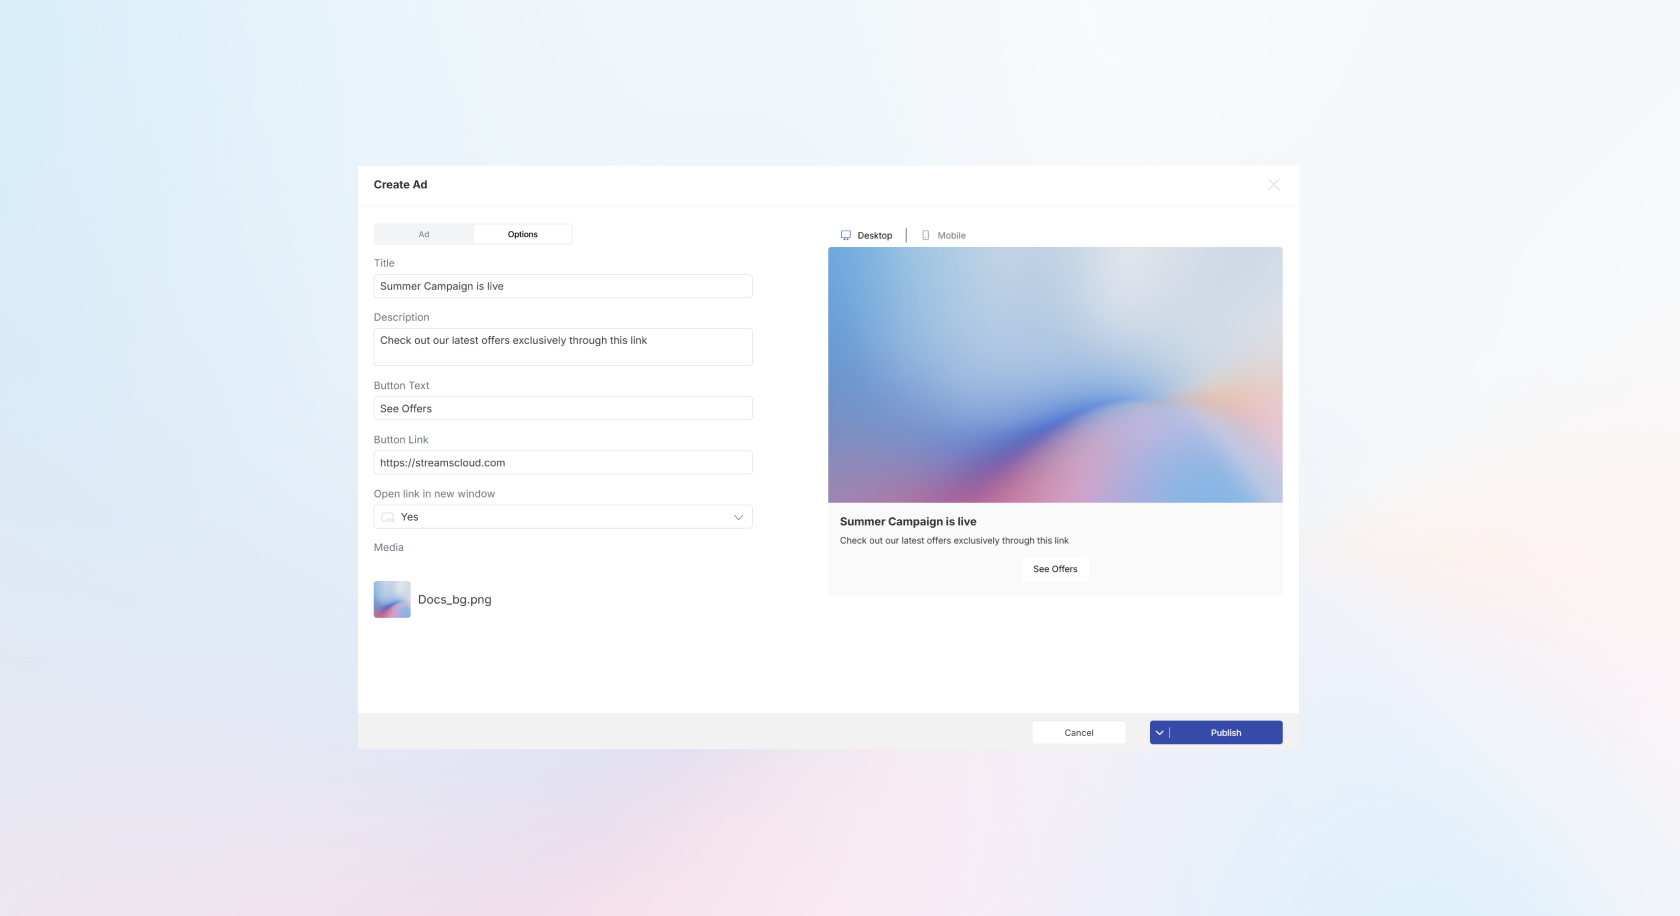Click See Offers in the ad preview
Viewport: 1680px width, 916px height.
[x=1055, y=569]
